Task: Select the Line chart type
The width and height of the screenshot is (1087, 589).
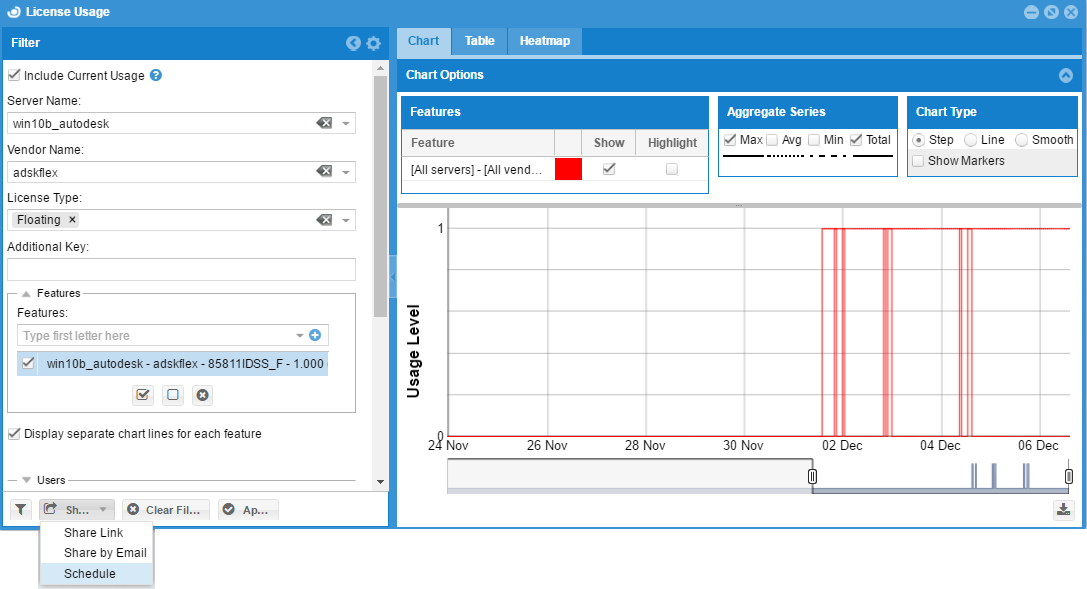Action: pos(970,140)
